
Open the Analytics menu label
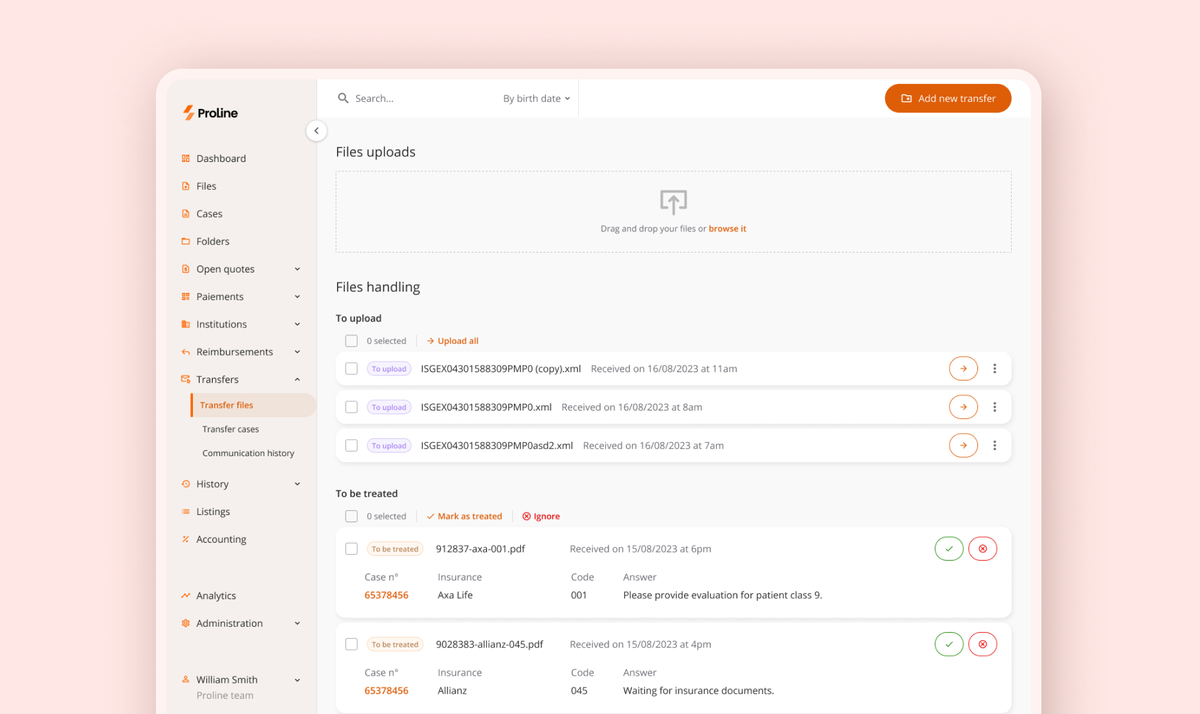point(216,595)
